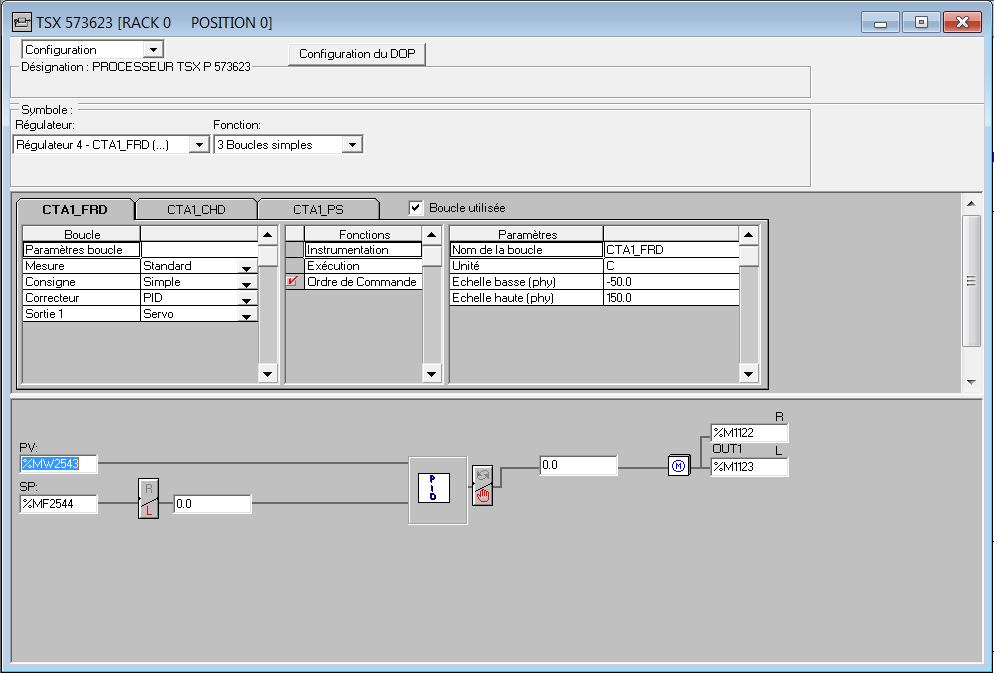Click the PV address field %MW2543
This screenshot has height=673, width=994.
pos(59,464)
